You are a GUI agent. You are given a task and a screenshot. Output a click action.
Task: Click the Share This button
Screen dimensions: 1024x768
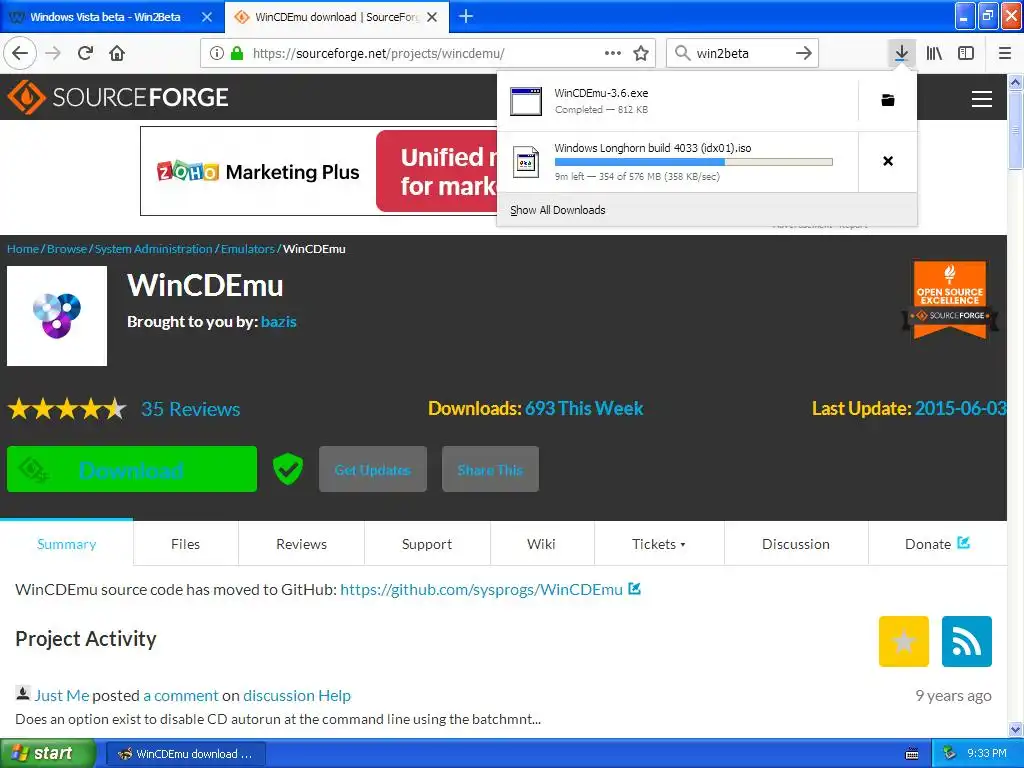pos(490,469)
